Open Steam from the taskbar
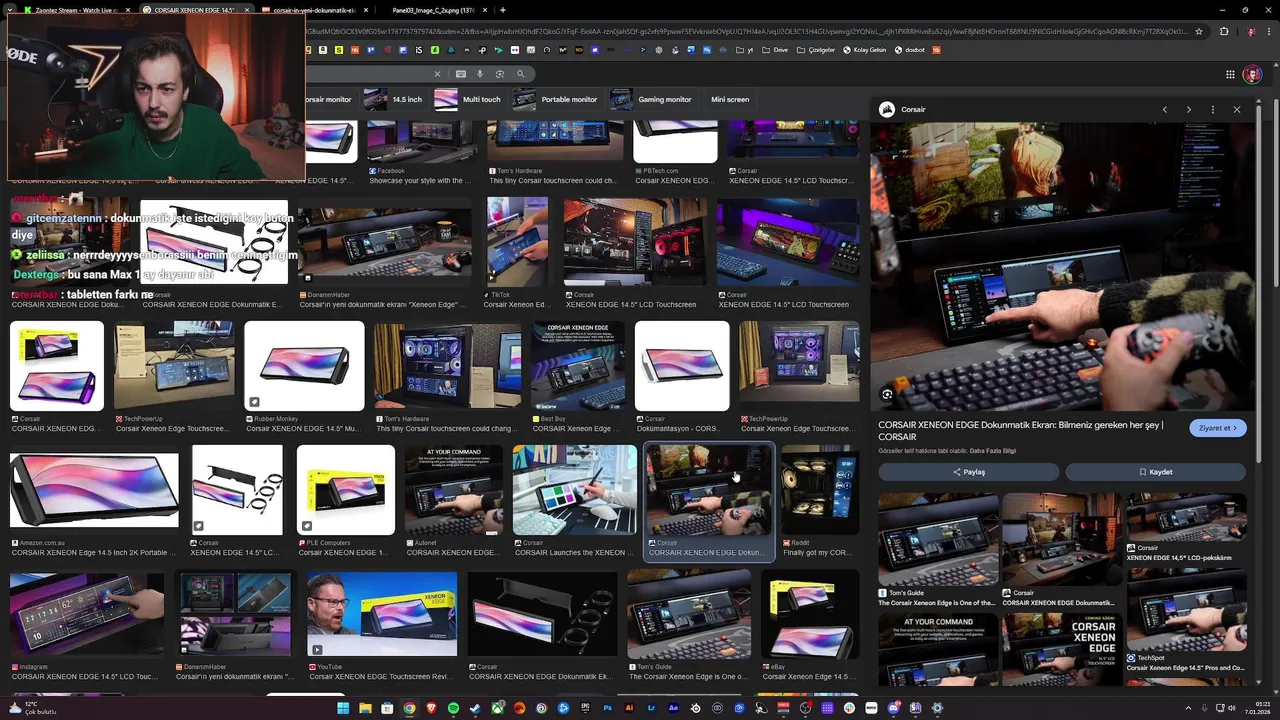1280x720 pixels. 474,708
